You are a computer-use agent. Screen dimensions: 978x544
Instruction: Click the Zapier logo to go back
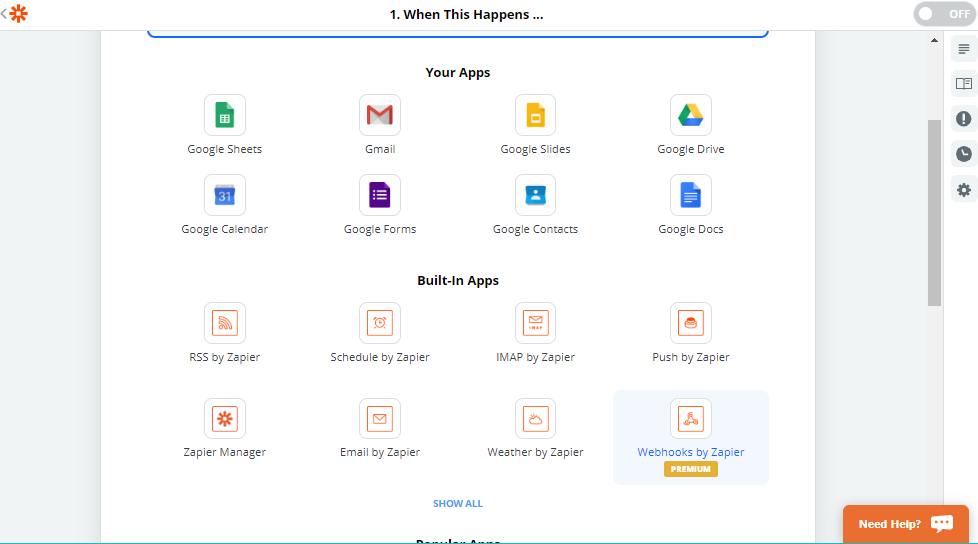pyautogui.click(x=18, y=14)
